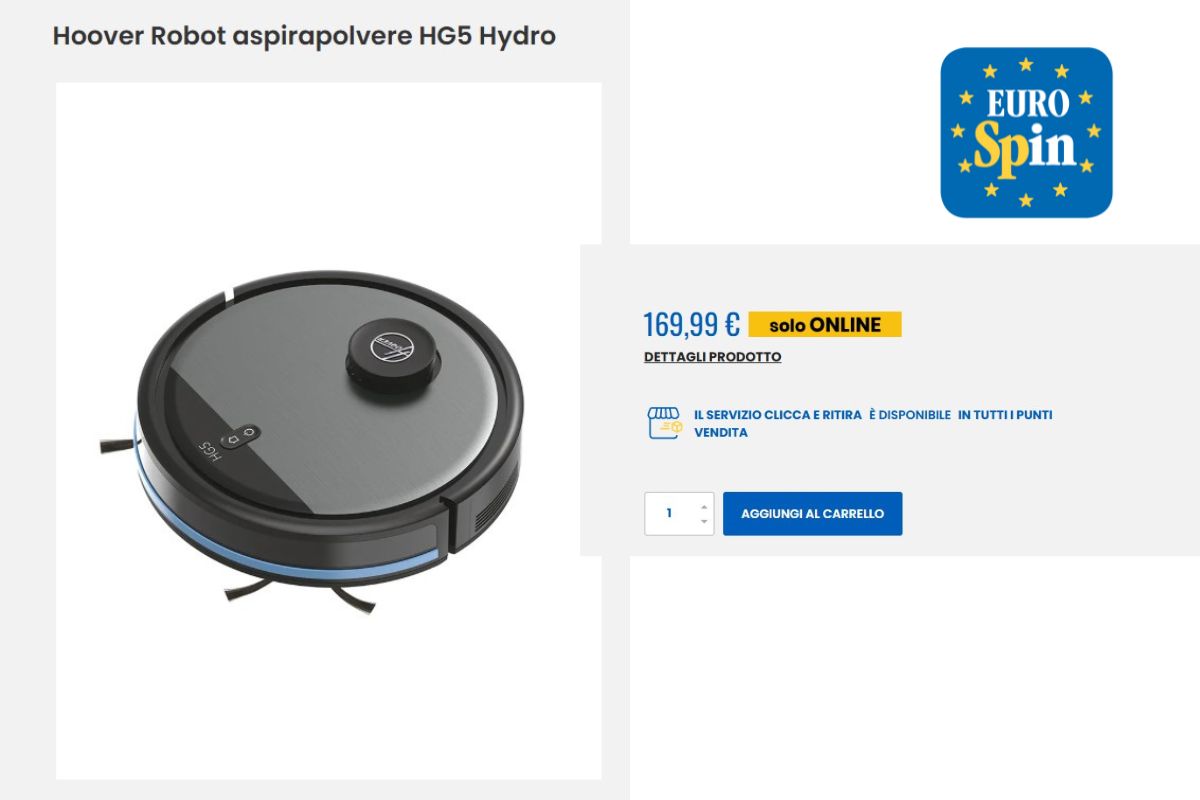The height and width of the screenshot is (800, 1200).
Task: Decrease quantity with the down arrow
Action: [x=703, y=521]
